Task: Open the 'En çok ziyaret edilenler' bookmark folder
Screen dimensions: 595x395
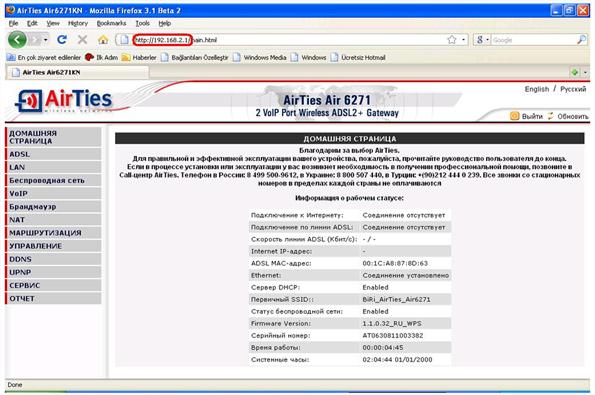Action: click(x=44, y=57)
